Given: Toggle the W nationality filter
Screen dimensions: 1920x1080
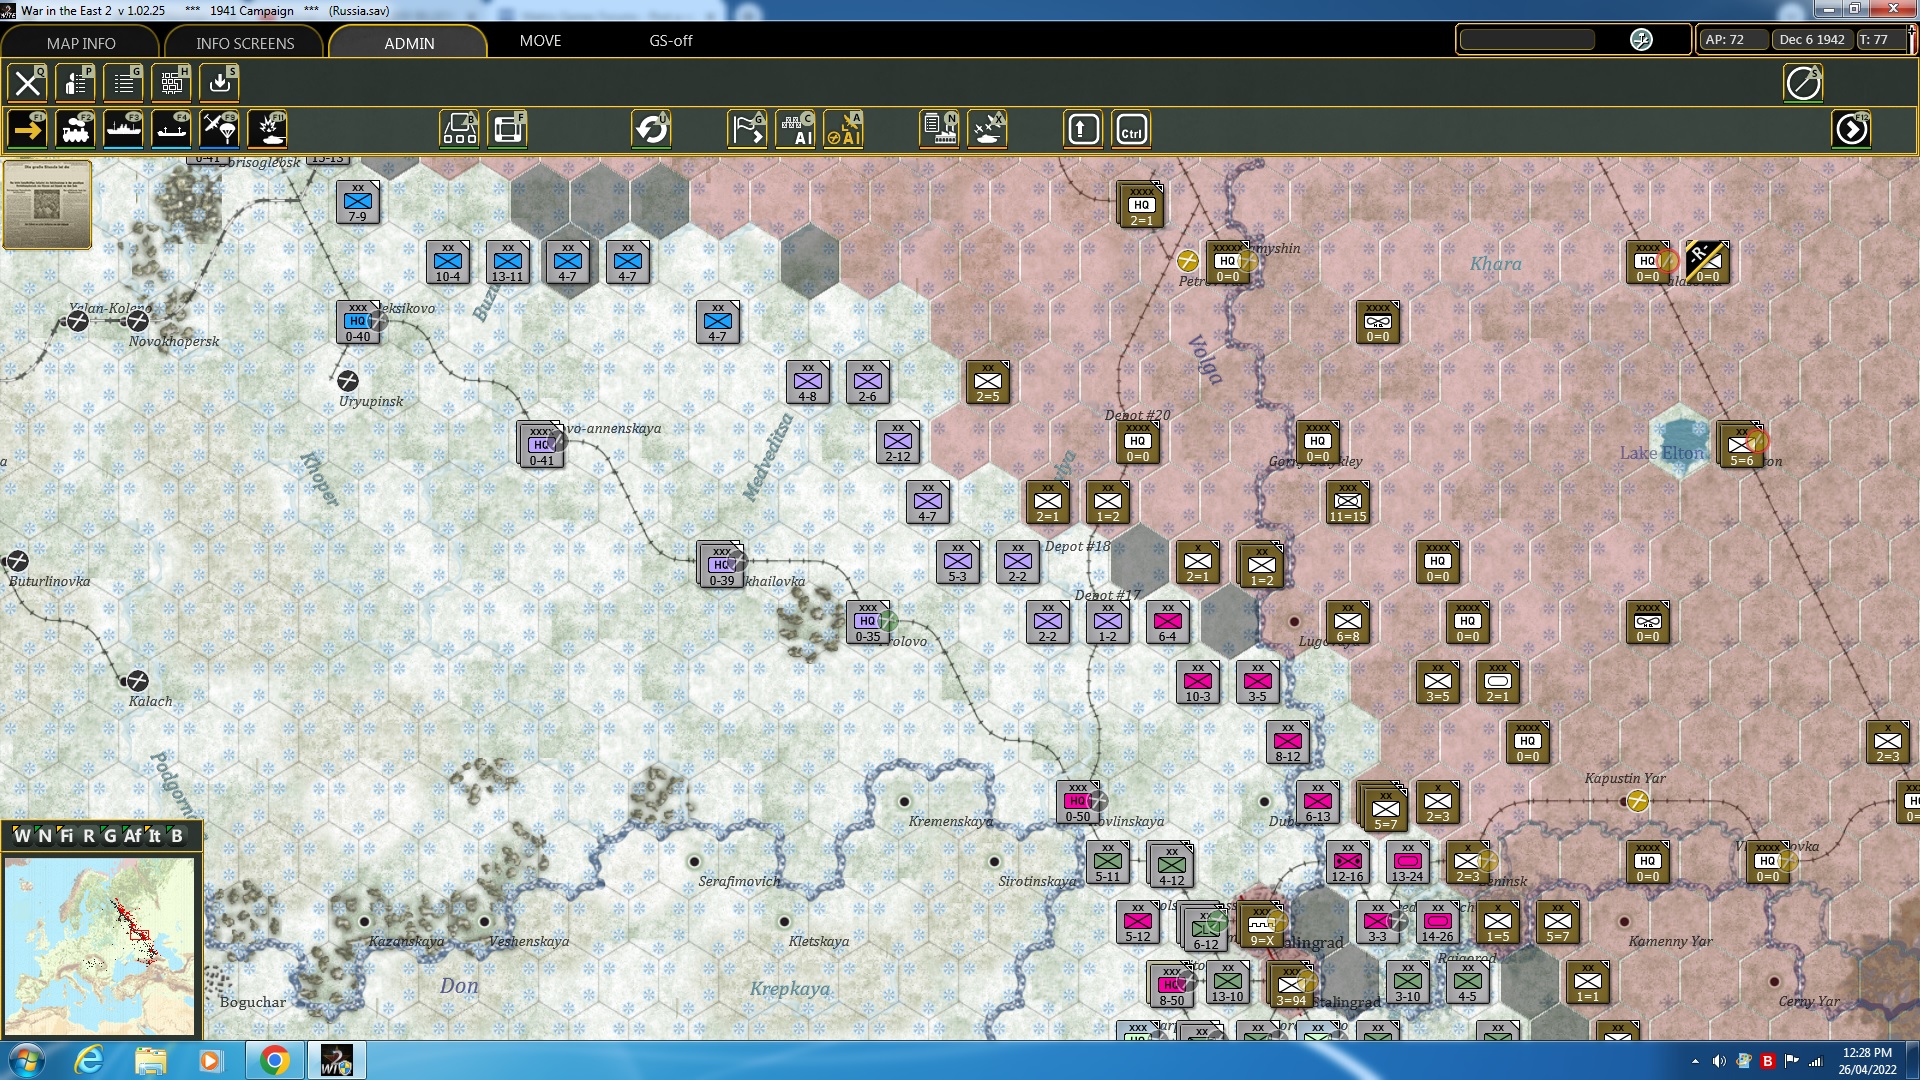Looking at the screenshot, I should click(22, 836).
